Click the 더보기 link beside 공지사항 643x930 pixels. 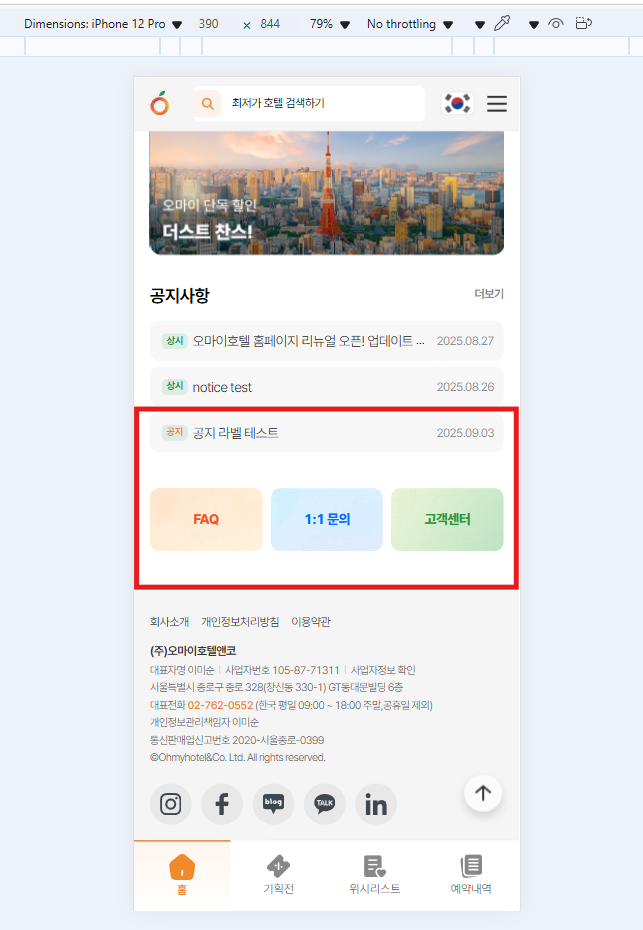tap(489, 294)
